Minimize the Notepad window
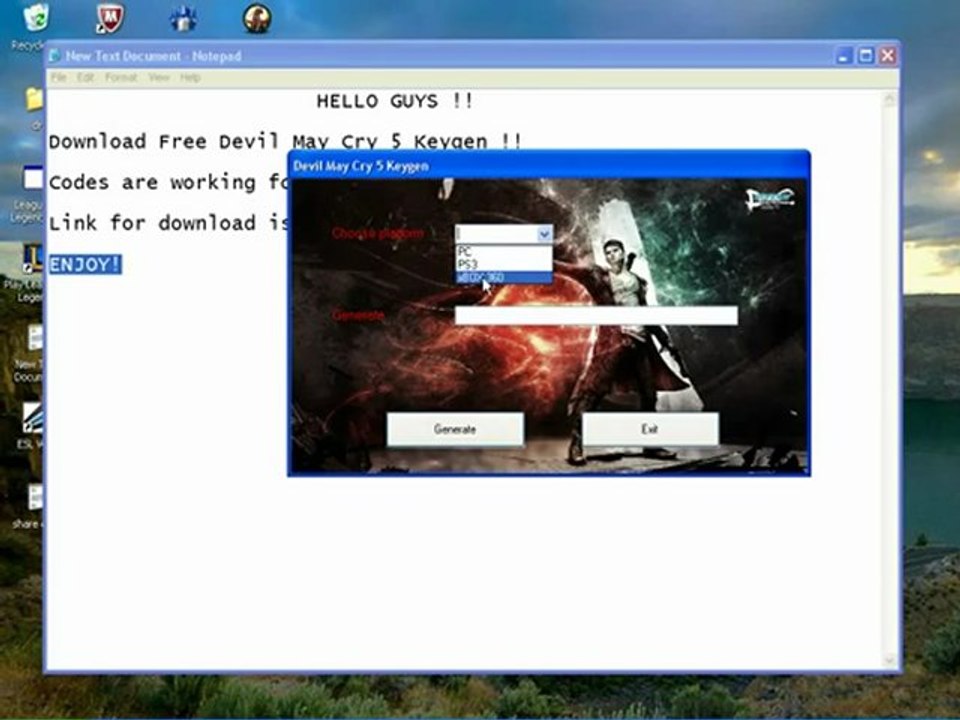 pyautogui.click(x=844, y=56)
